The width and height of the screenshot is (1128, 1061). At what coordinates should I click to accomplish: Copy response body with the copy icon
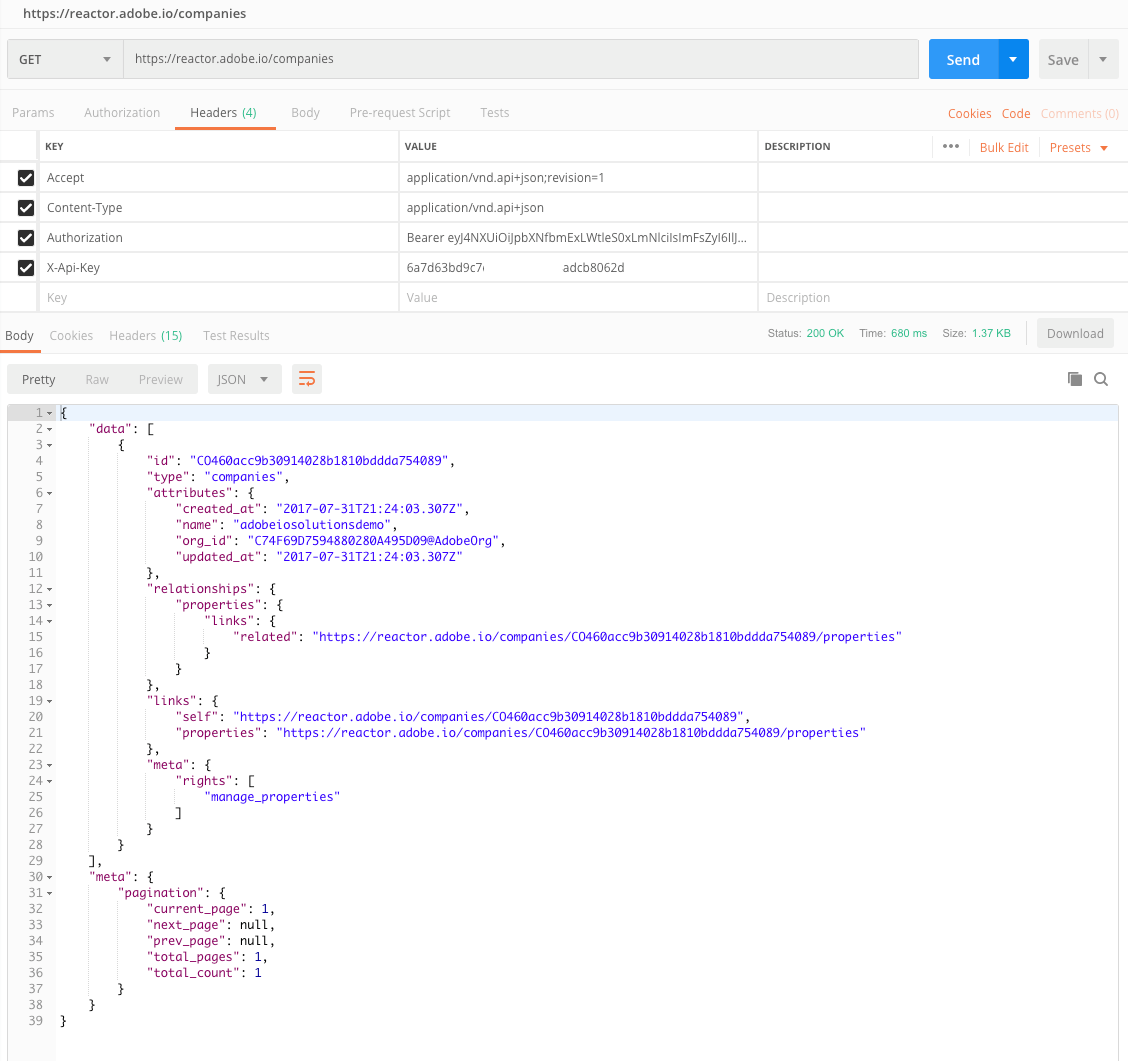click(x=1075, y=379)
